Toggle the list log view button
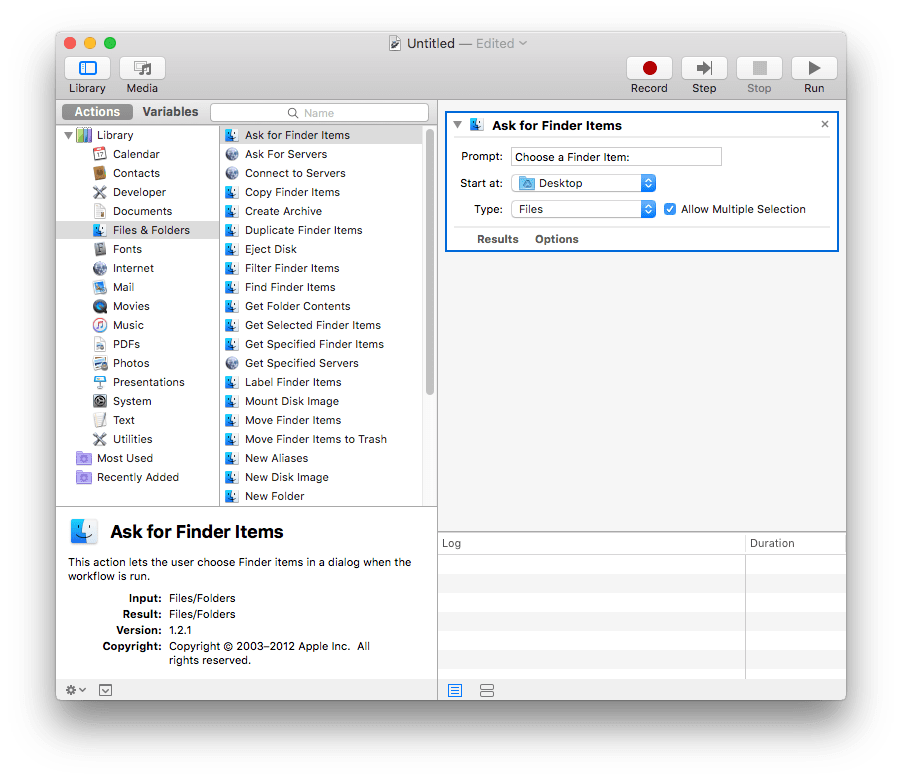Screen dimensions: 902x780 coord(455,690)
